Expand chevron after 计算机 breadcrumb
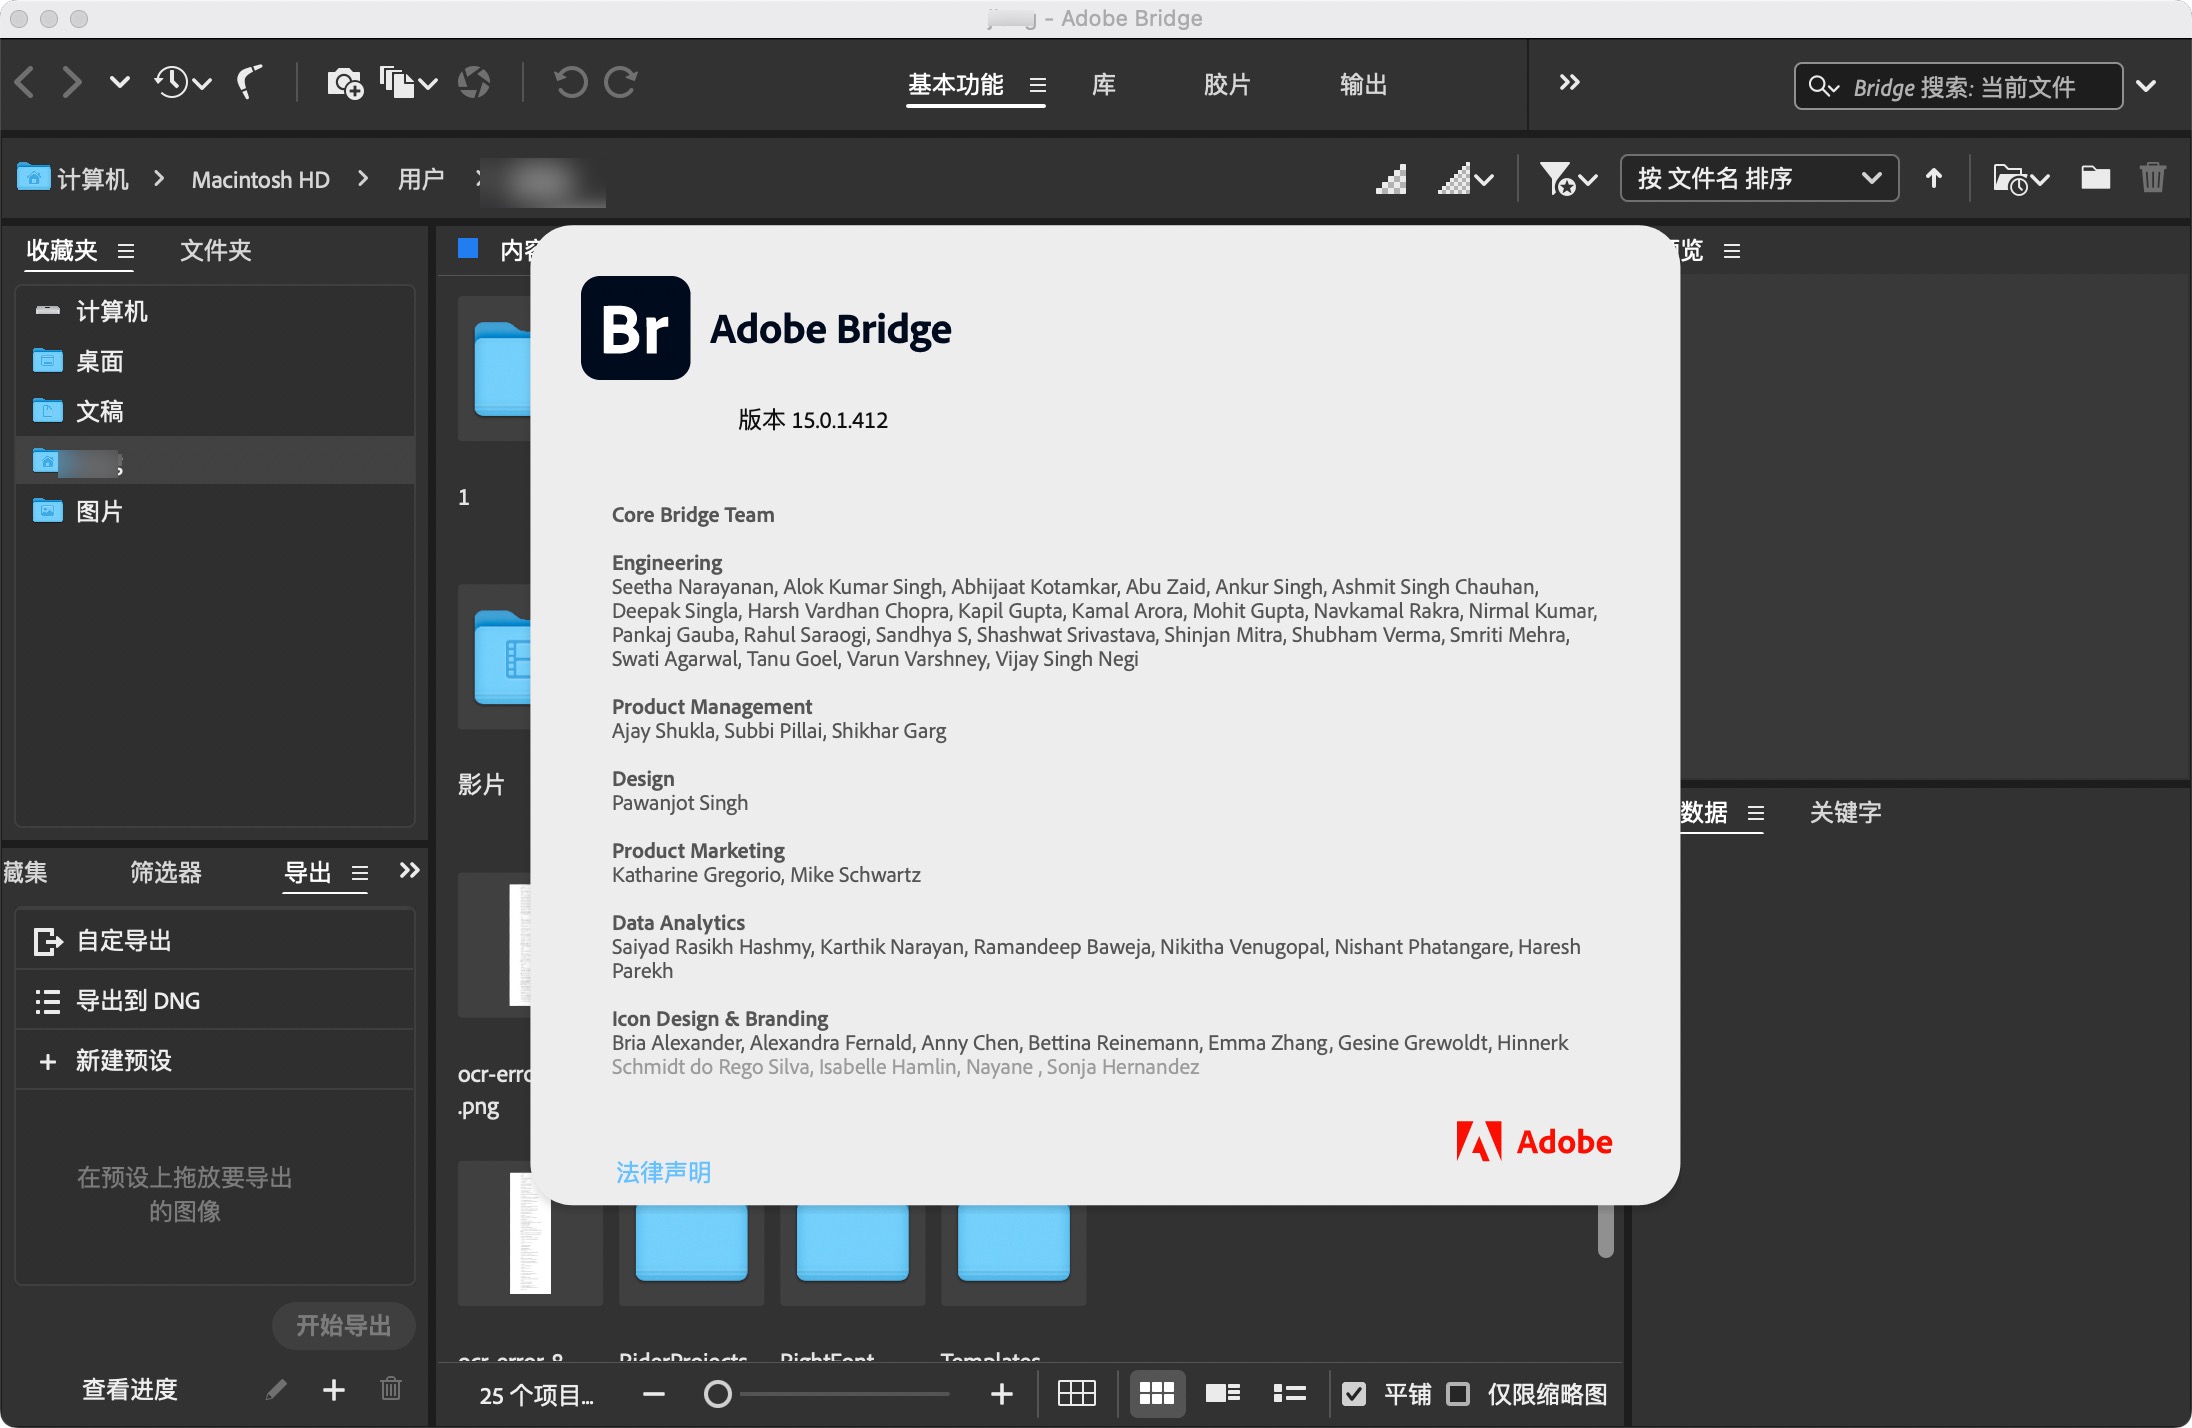The width and height of the screenshot is (2192, 1428). click(x=159, y=178)
